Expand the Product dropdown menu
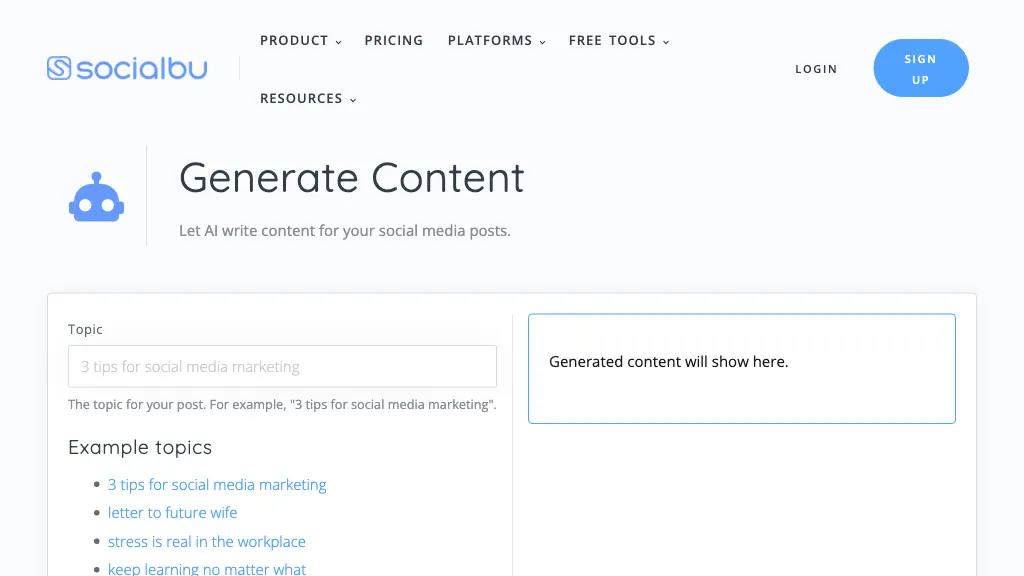Screen dimensions: 1024x576 (x=300, y=41)
